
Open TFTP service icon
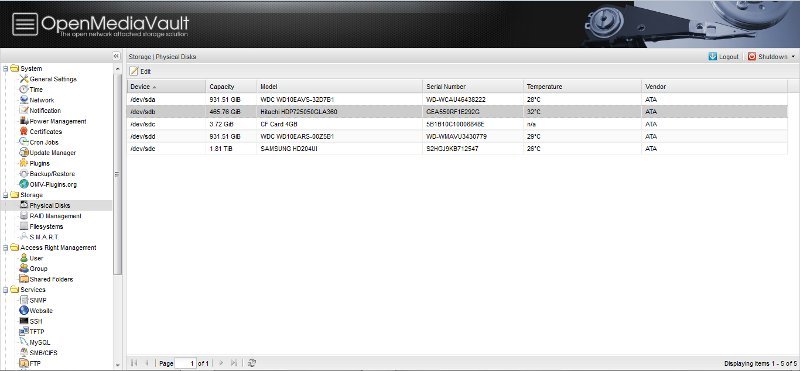tap(23, 332)
